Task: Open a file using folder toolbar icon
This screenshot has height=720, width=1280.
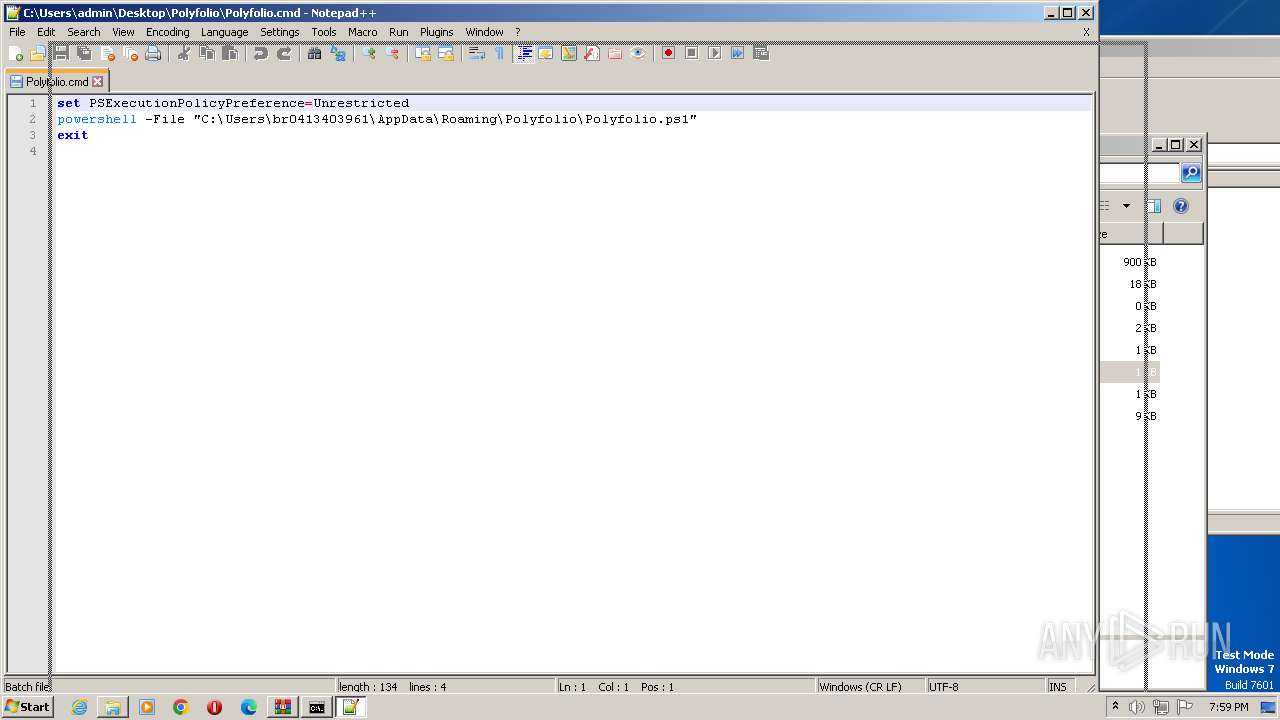Action: pyautogui.click(x=38, y=53)
